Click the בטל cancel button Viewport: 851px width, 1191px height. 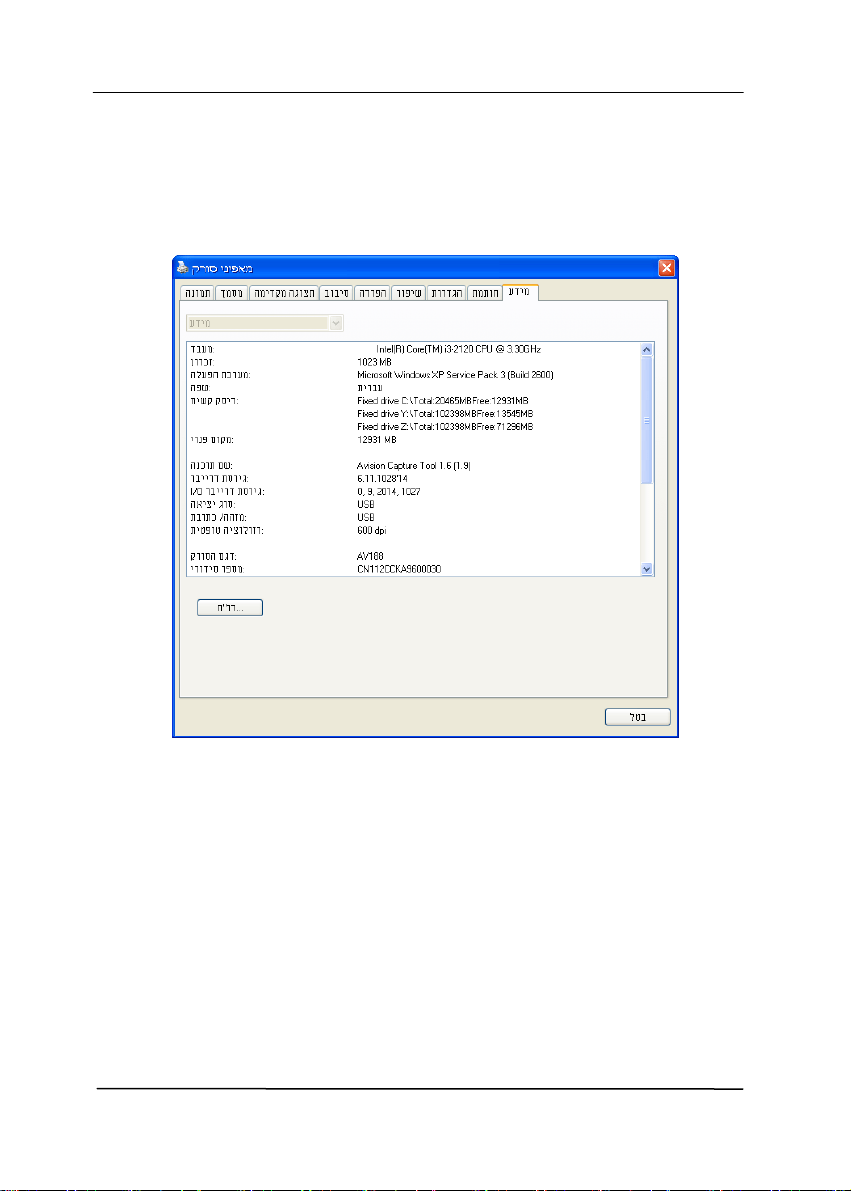pyautogui.click(x=637, y=717)
